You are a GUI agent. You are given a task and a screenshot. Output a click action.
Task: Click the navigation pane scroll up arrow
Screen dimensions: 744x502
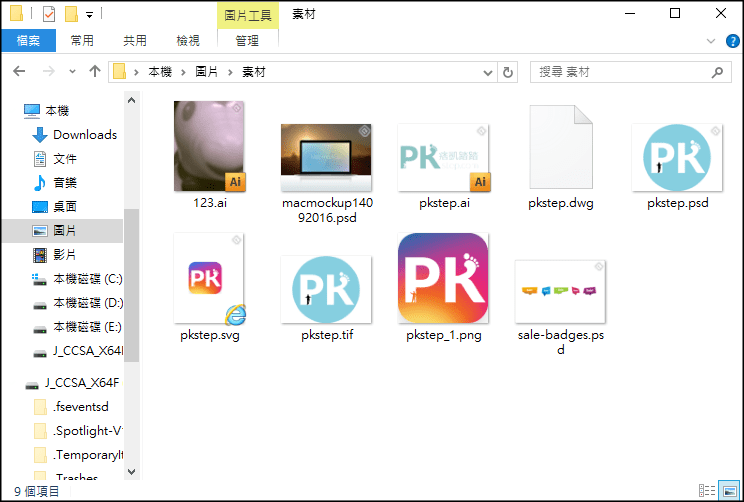(131, 100)
